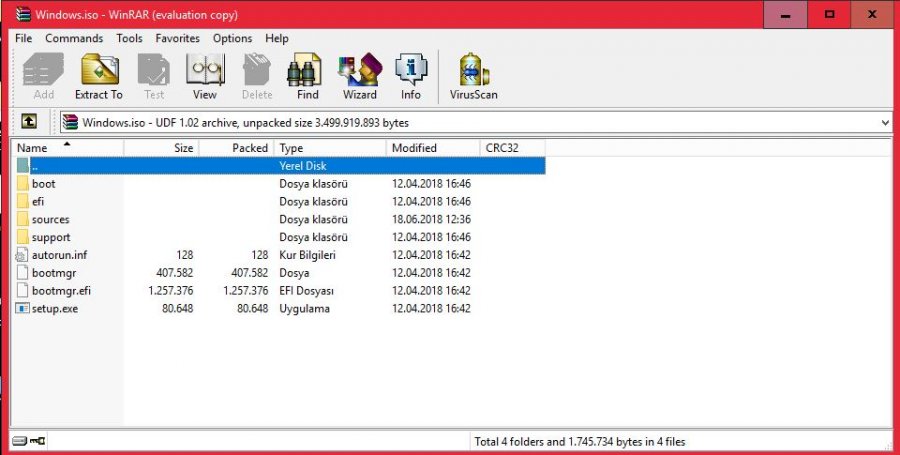Click the disk drive status bar icon
900x455 pixels.
20,441
